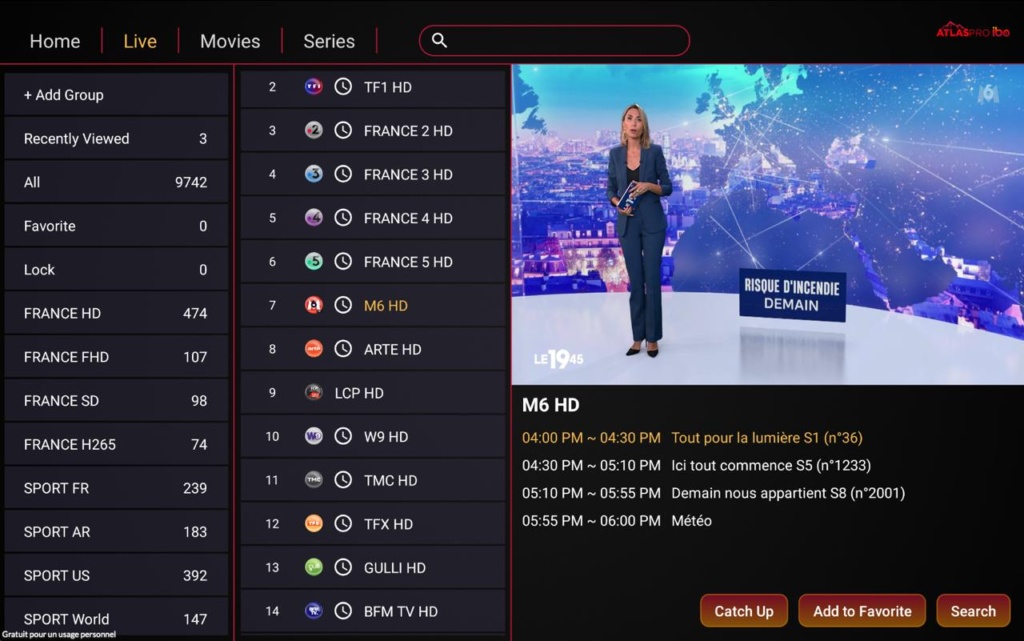
Task: Click the Search button below the EPG
Action: pos(973,611)
